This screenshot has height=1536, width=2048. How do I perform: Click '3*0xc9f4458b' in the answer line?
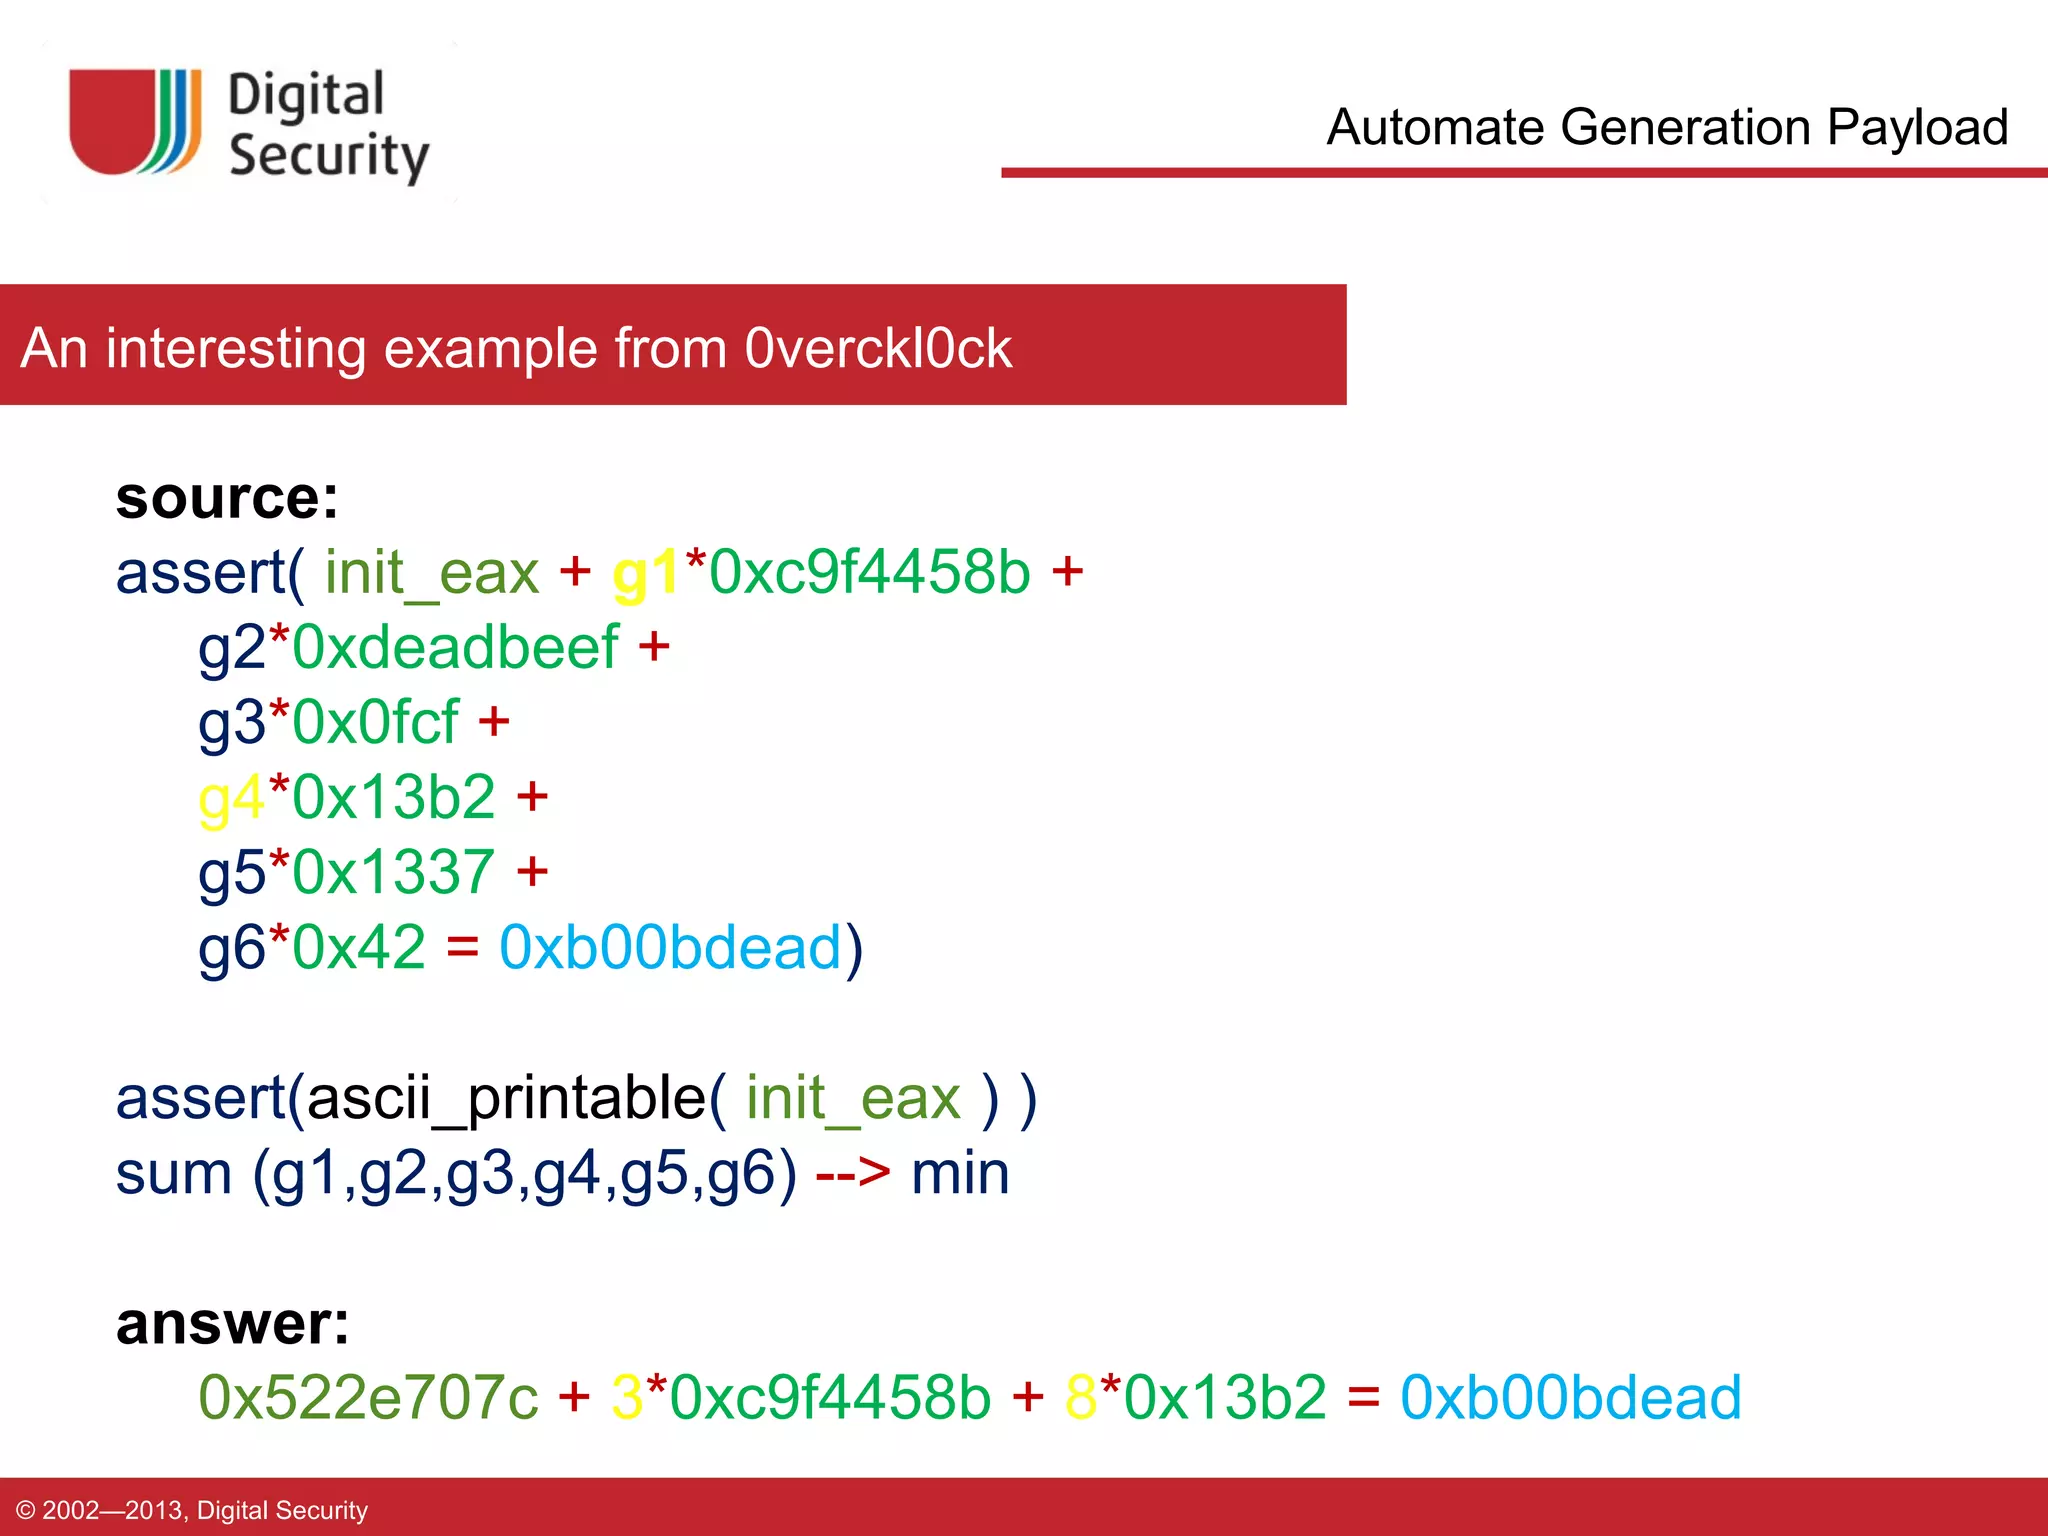801,1397
